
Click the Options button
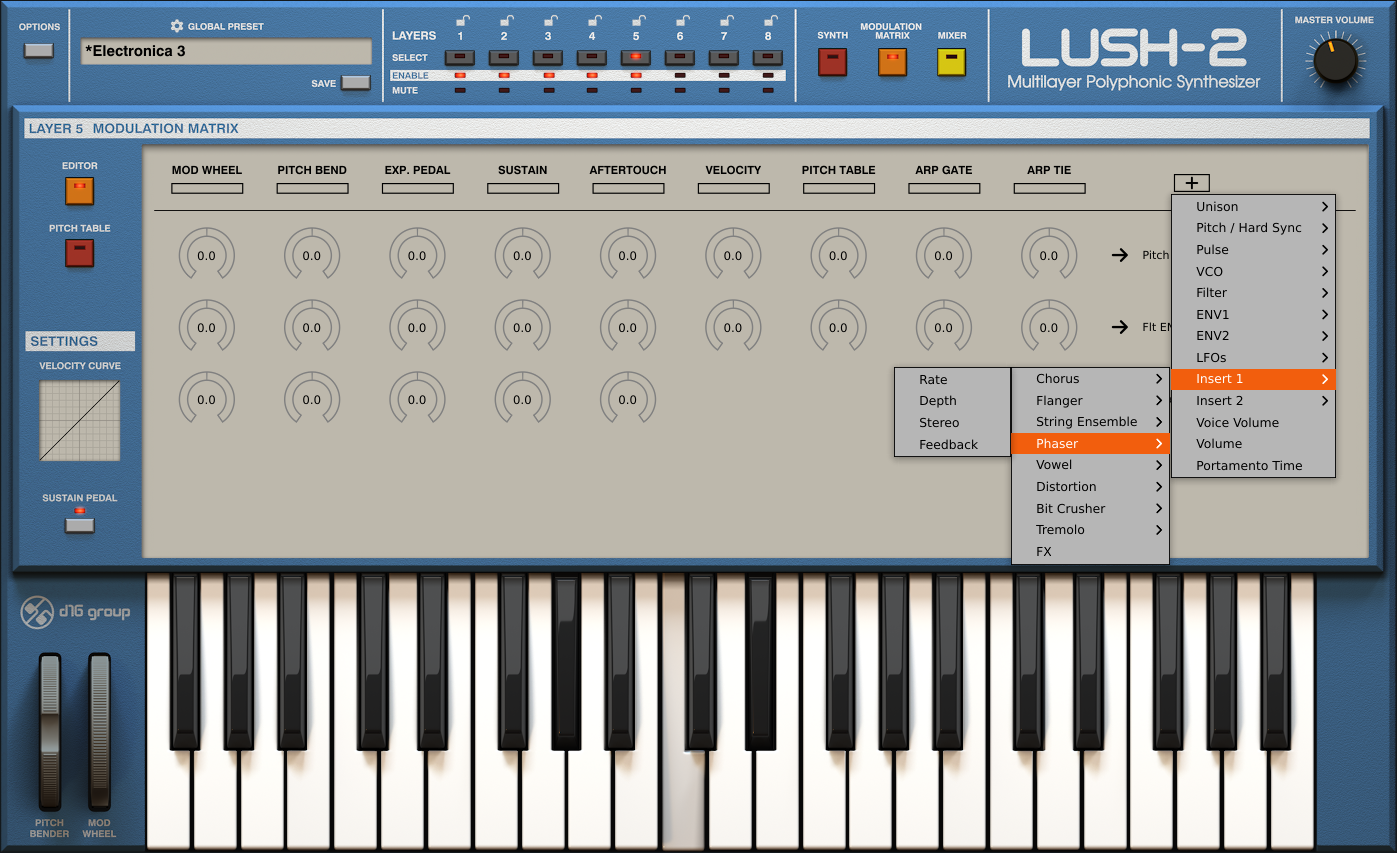coord(40,50)
